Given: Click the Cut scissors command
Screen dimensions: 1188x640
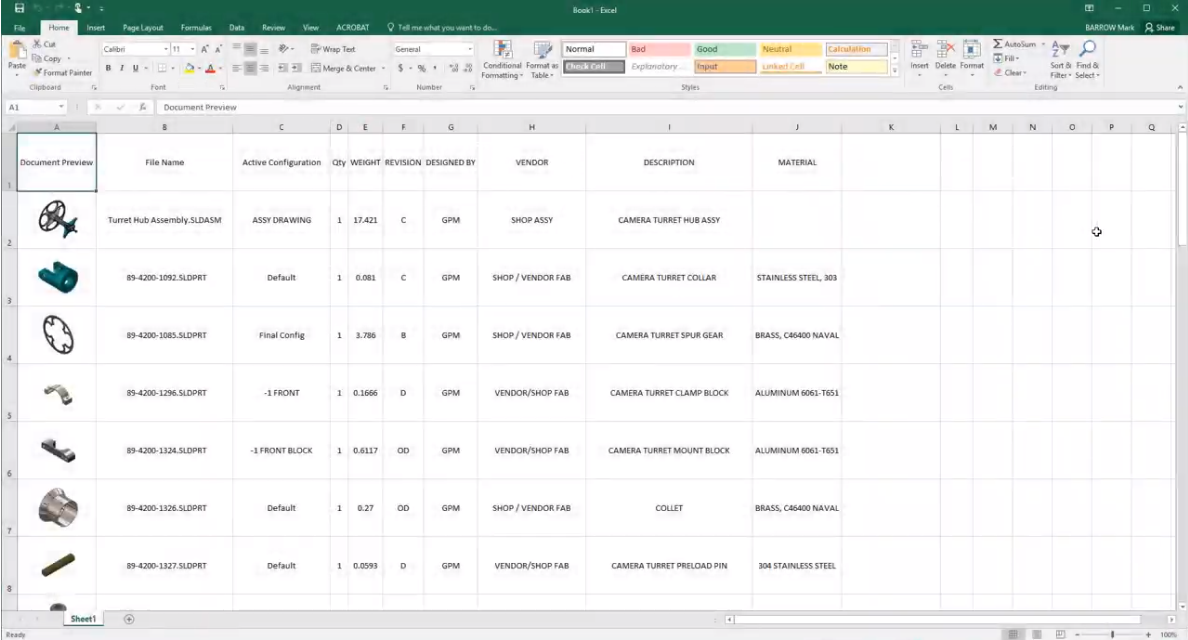Looking at the screenshot, I should click(x=44, y=44).
